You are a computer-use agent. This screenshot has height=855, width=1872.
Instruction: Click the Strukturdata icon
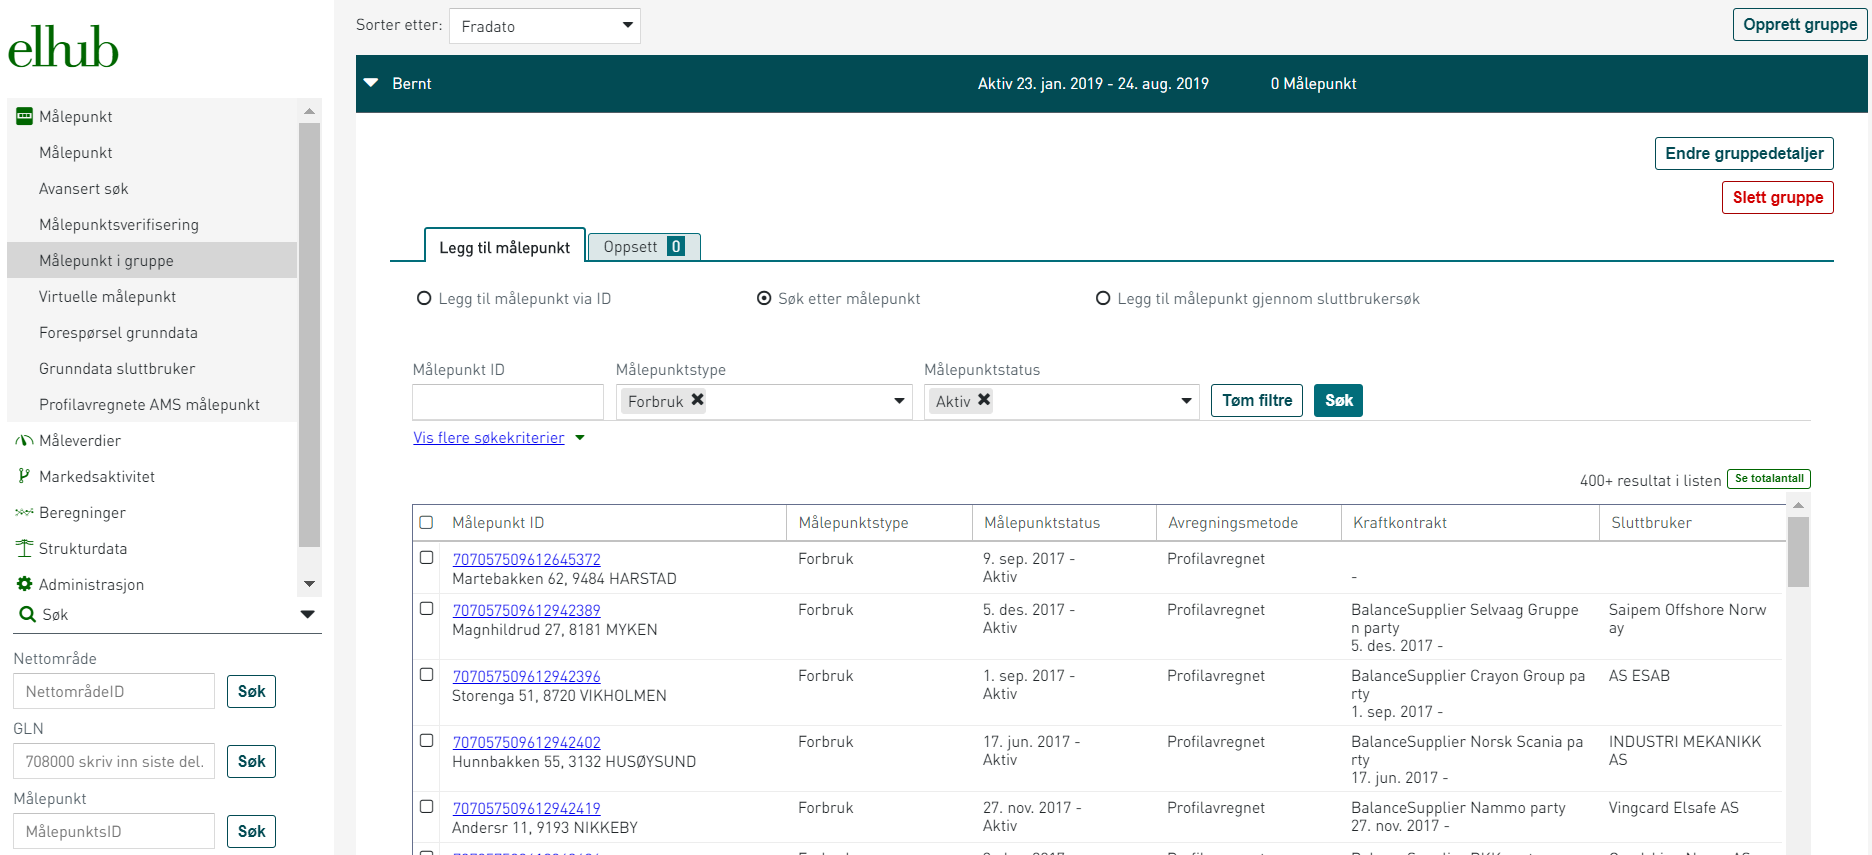coord(24,548)
